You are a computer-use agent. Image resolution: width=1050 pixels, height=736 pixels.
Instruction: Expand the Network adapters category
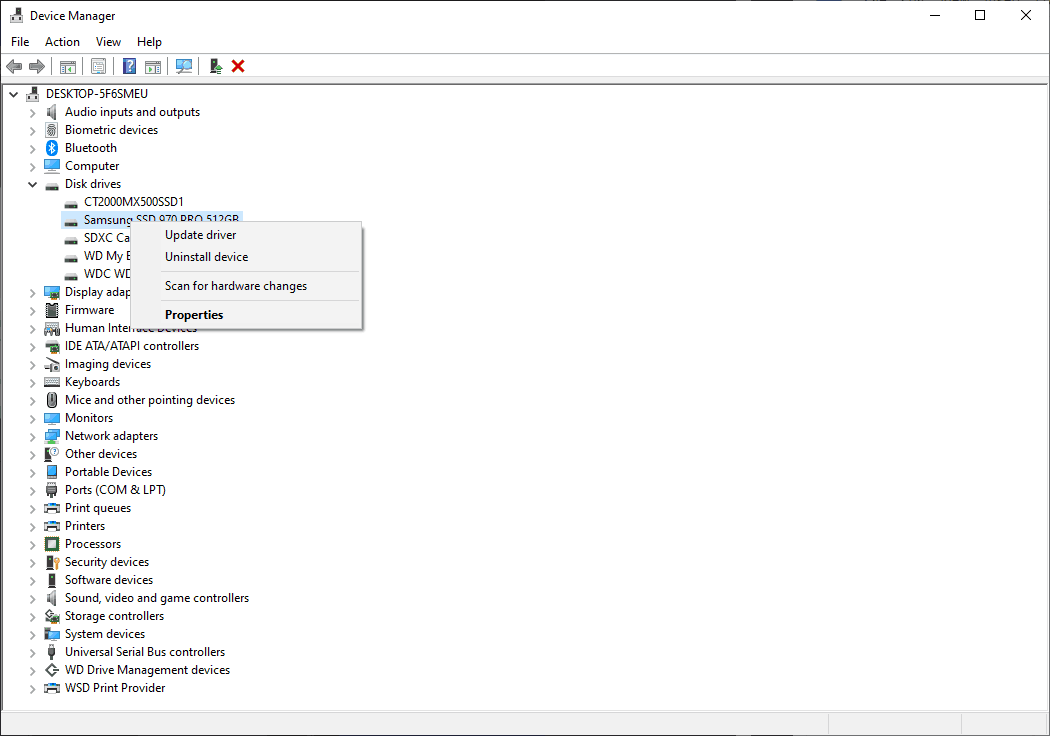[x=32, y=437]
